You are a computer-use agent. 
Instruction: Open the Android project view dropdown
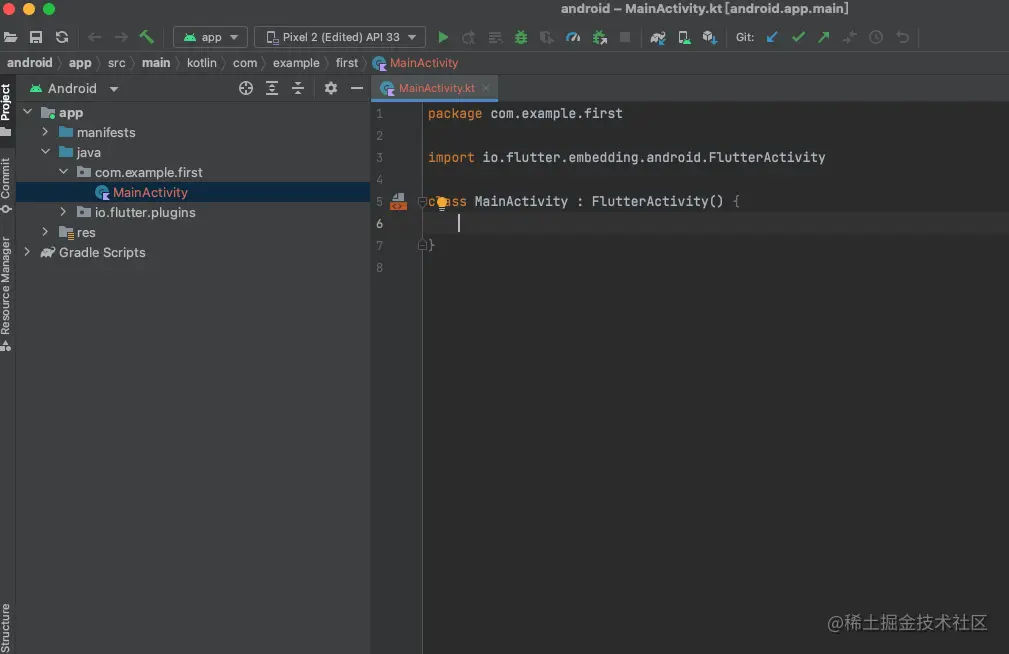tap(74, 88)
